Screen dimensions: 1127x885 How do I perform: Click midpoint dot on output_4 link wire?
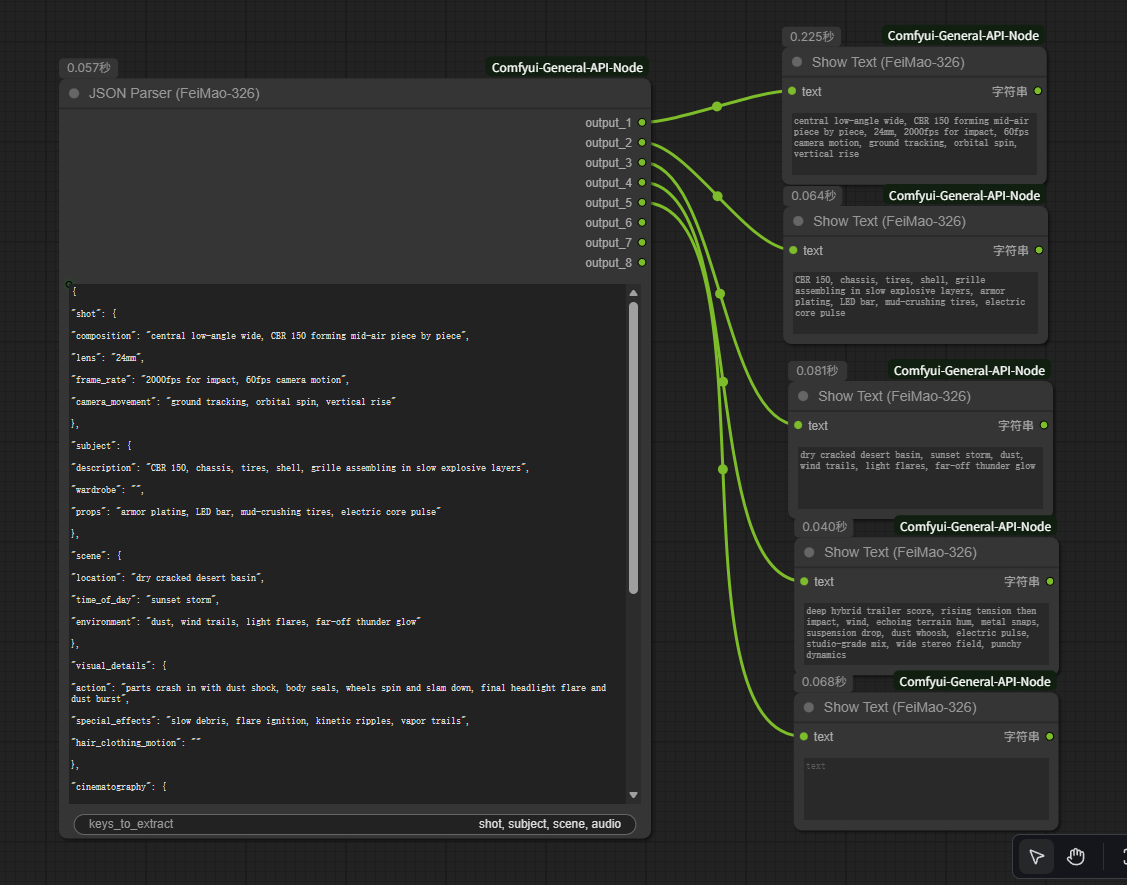point(723,382)
